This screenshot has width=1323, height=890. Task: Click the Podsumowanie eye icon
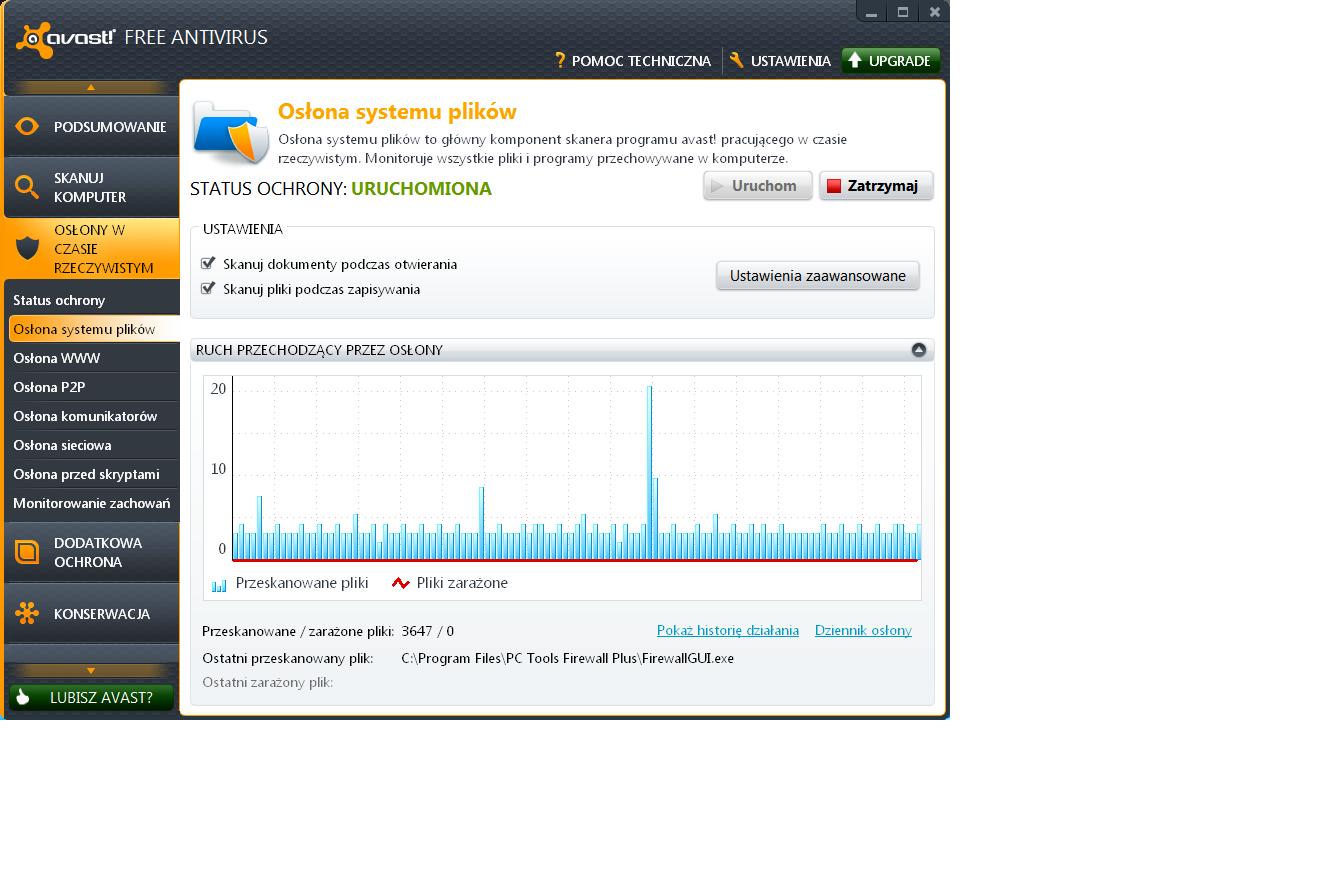[27, 127]
